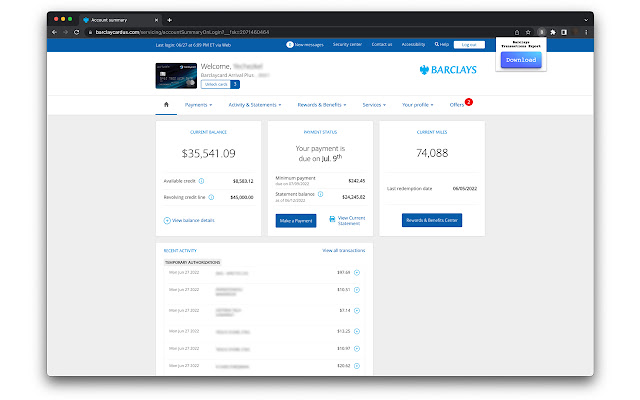Open the Offers tab

point(457,105)
